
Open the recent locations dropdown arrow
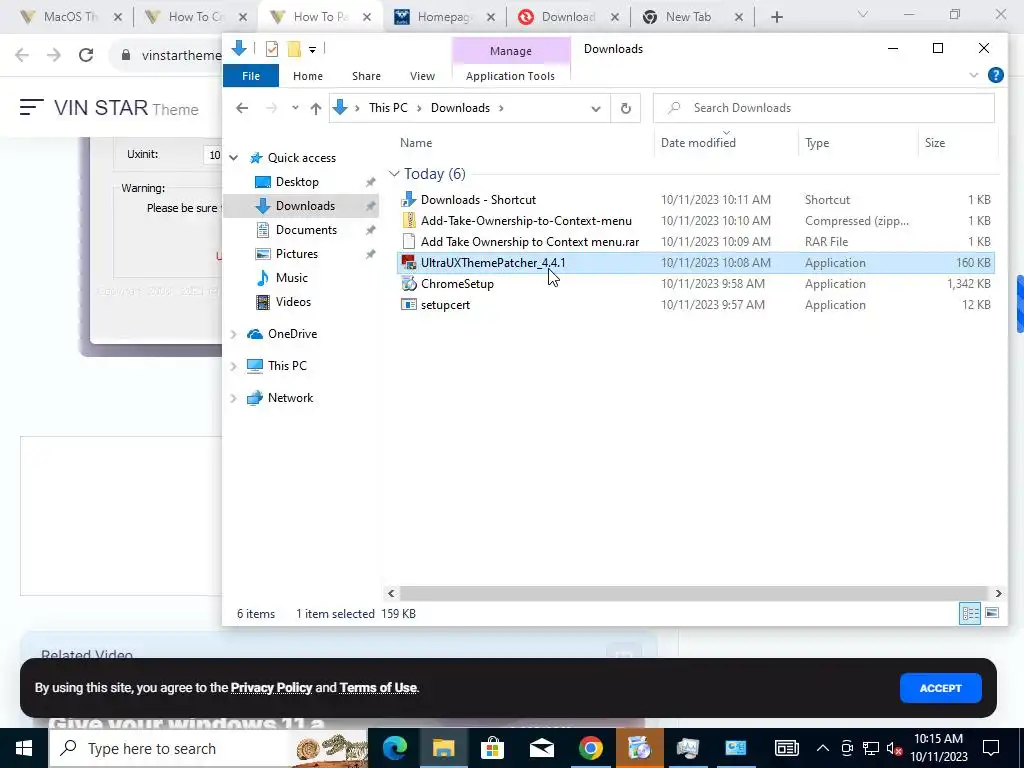[x=295, y=108]
